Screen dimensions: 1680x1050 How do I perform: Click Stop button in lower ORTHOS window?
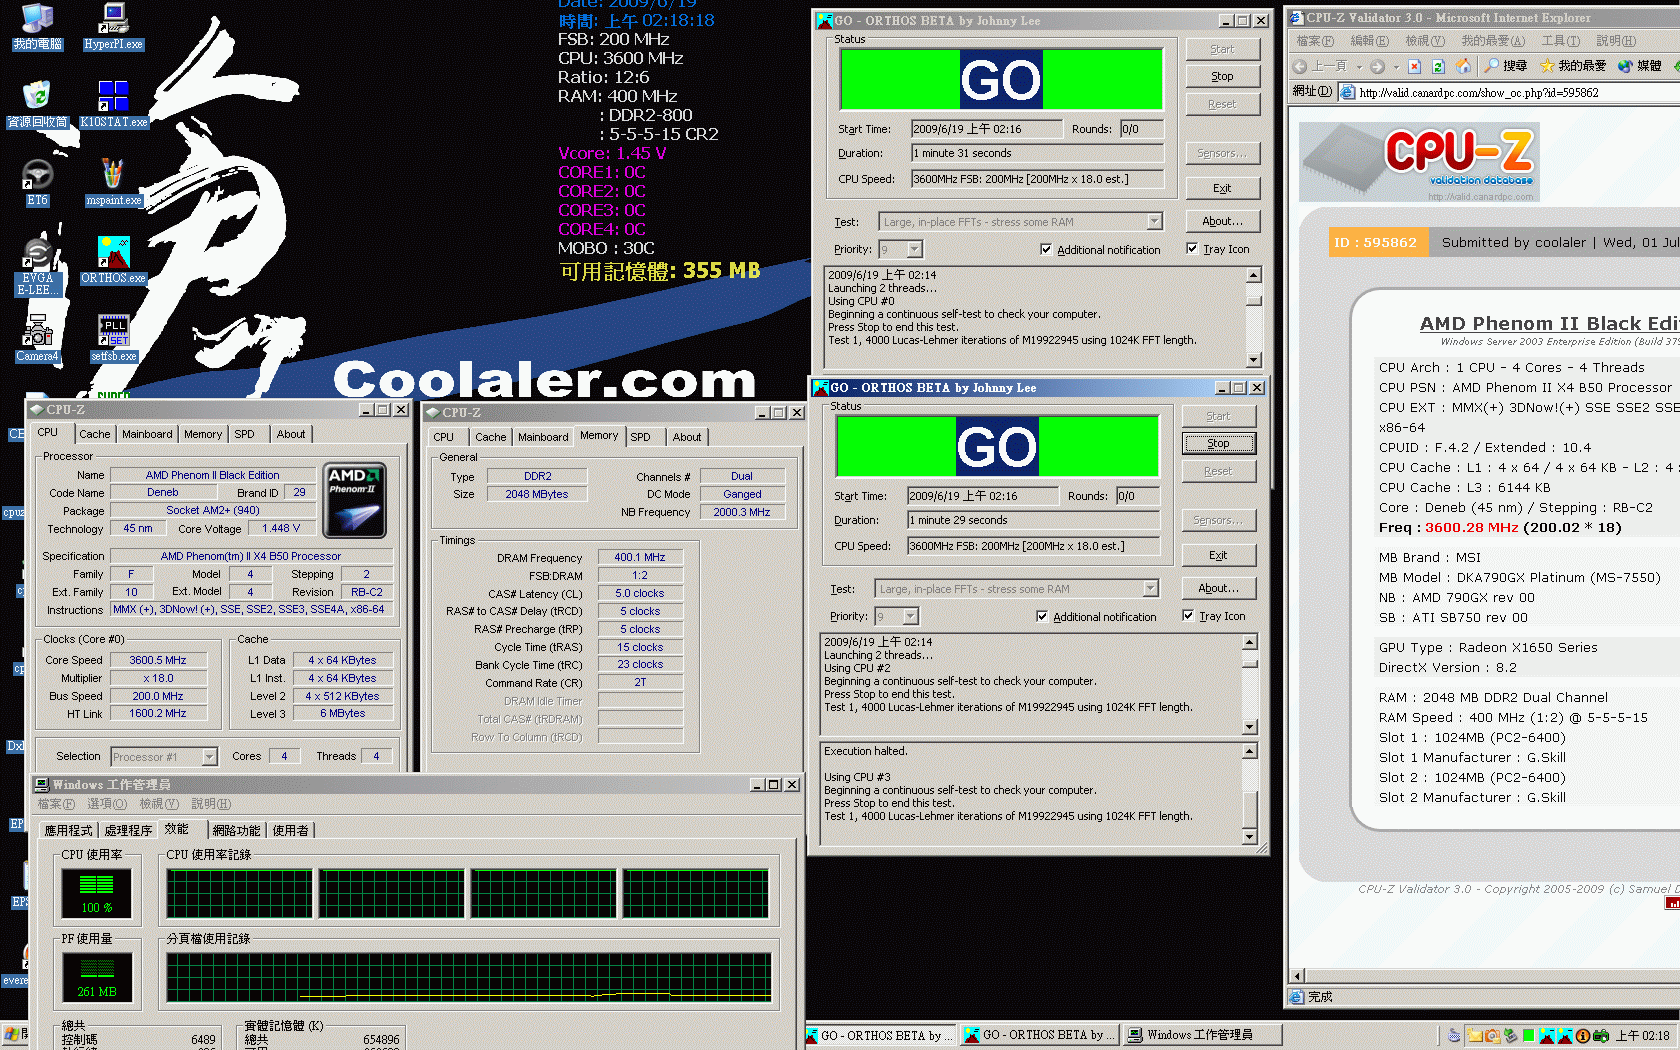tap(1218, 443)
